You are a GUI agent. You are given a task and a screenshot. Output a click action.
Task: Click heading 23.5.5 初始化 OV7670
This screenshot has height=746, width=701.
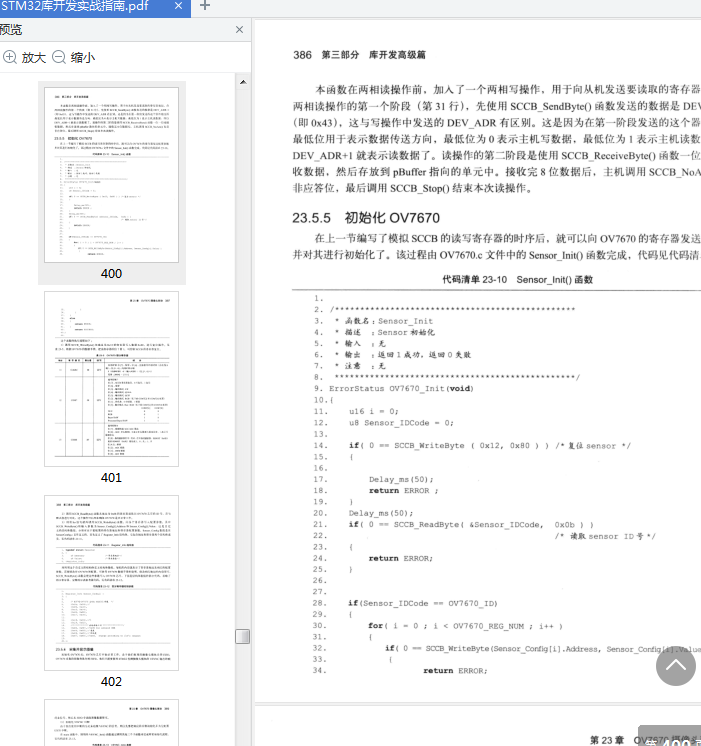(366, 218)
